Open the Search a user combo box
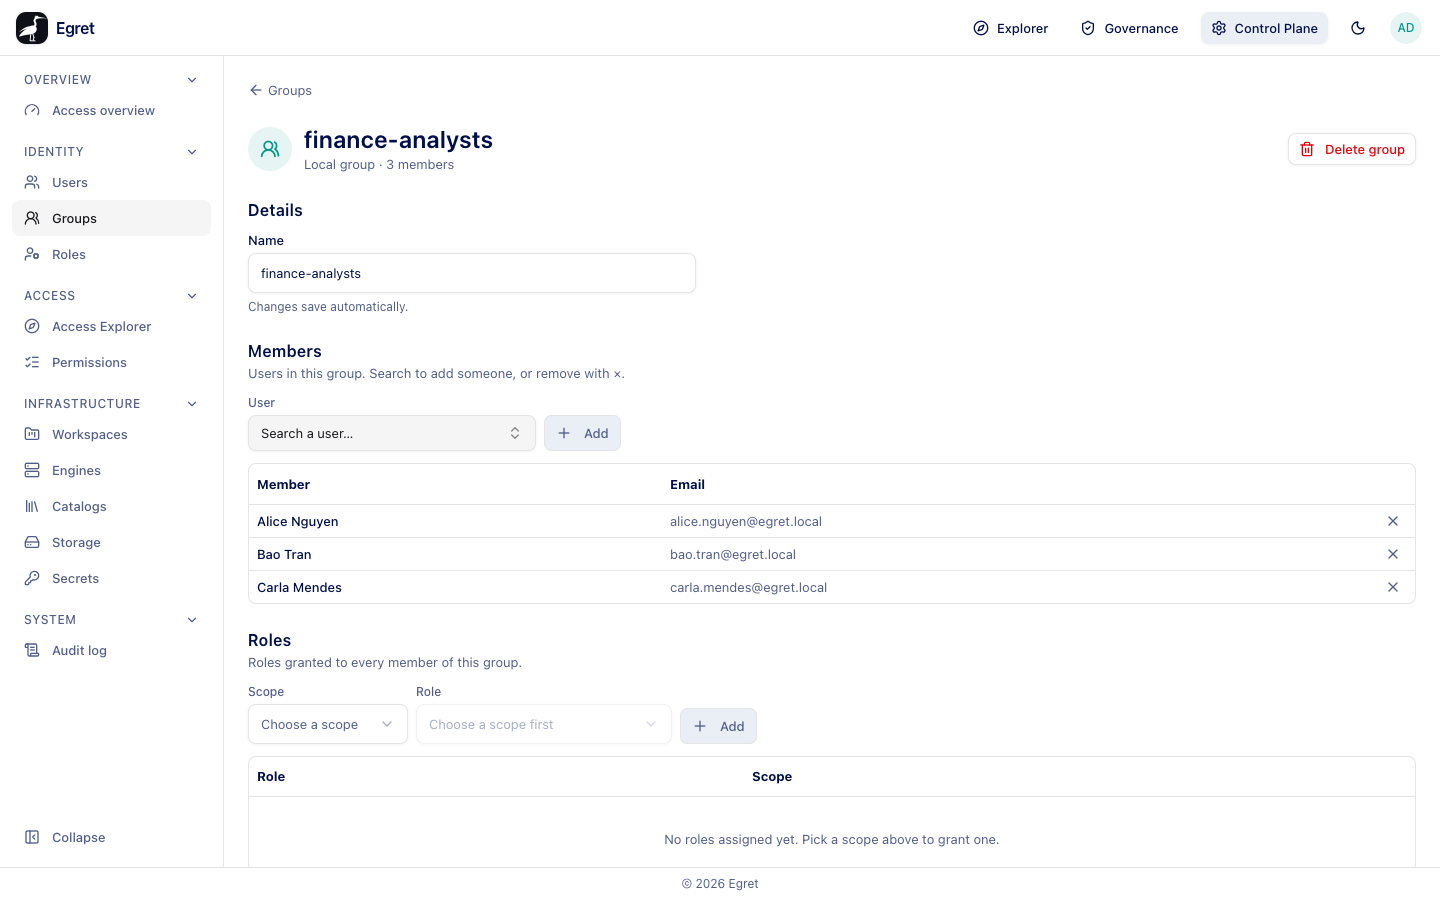 392,433
